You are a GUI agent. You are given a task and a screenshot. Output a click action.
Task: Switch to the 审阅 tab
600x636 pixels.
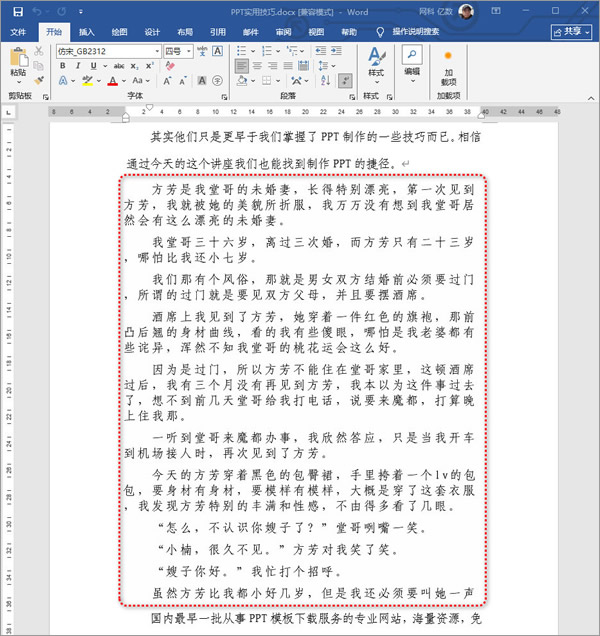[x=283, y=32]
